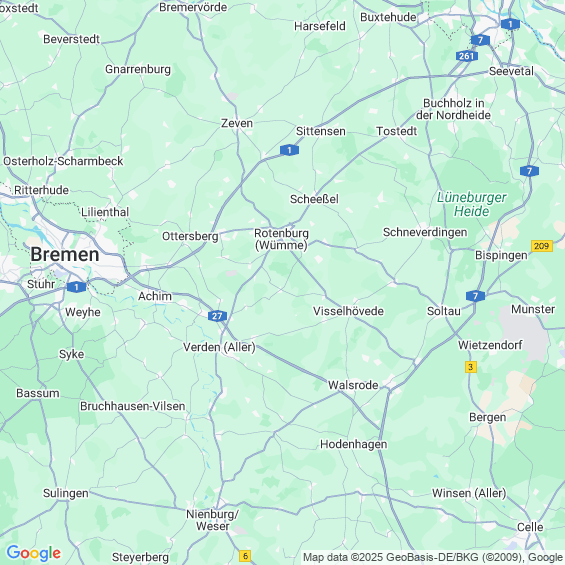Click the Schneverdingen town label
The image size is (565, 565).
(x=425, y=232)
